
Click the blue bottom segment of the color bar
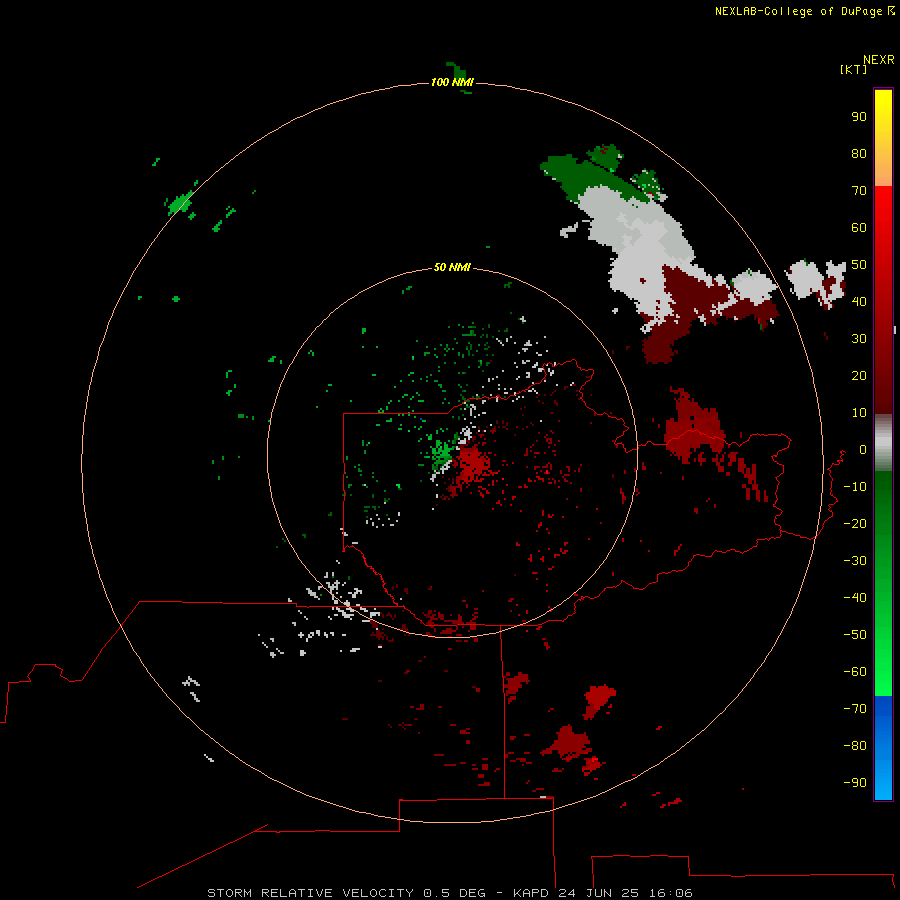[x=883, y=747]
